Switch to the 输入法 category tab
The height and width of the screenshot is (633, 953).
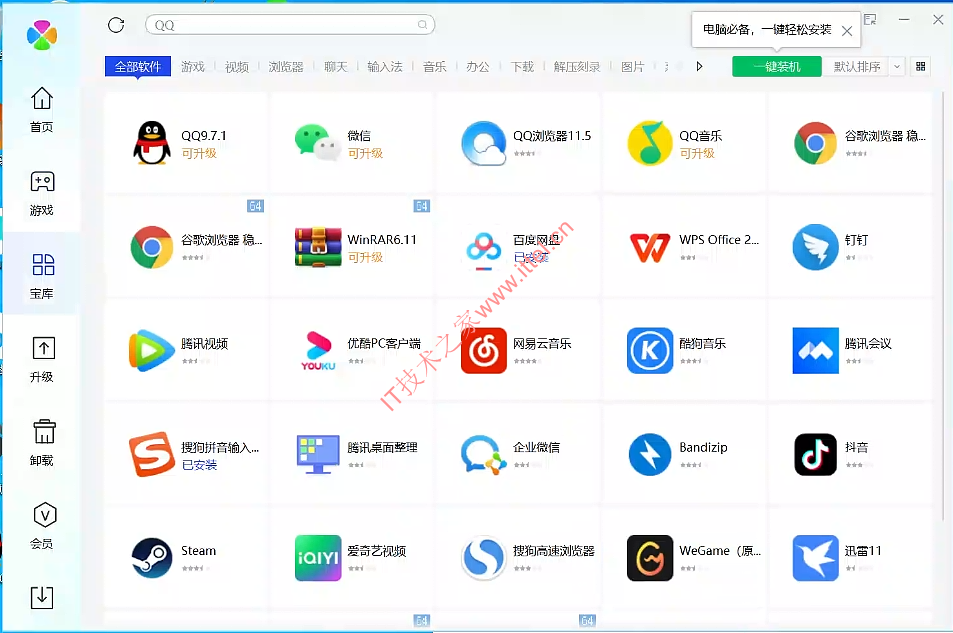(x=385, y=66)
